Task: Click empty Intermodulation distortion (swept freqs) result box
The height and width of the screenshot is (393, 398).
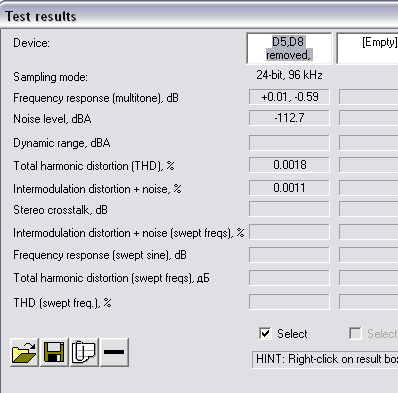Action: [x=289, y=232]
